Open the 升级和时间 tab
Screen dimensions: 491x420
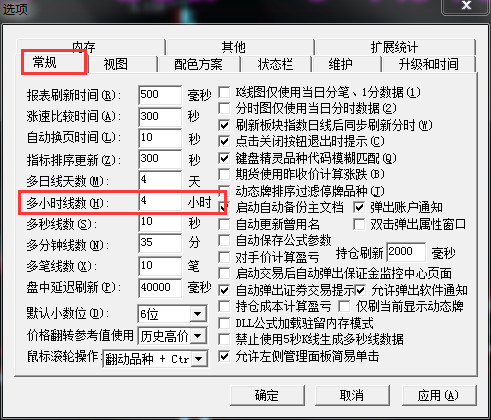click(429, 64)
